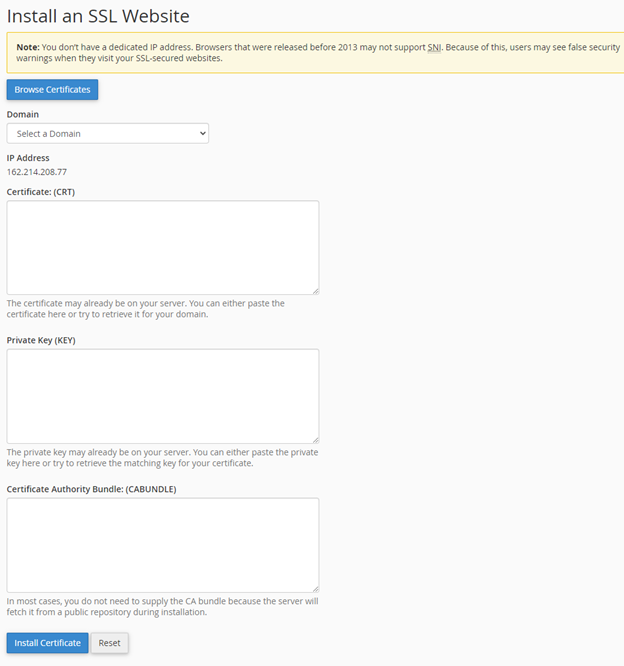Open the Select a Domain dropdown
The image size is (624, 666).
pos(108,133)
